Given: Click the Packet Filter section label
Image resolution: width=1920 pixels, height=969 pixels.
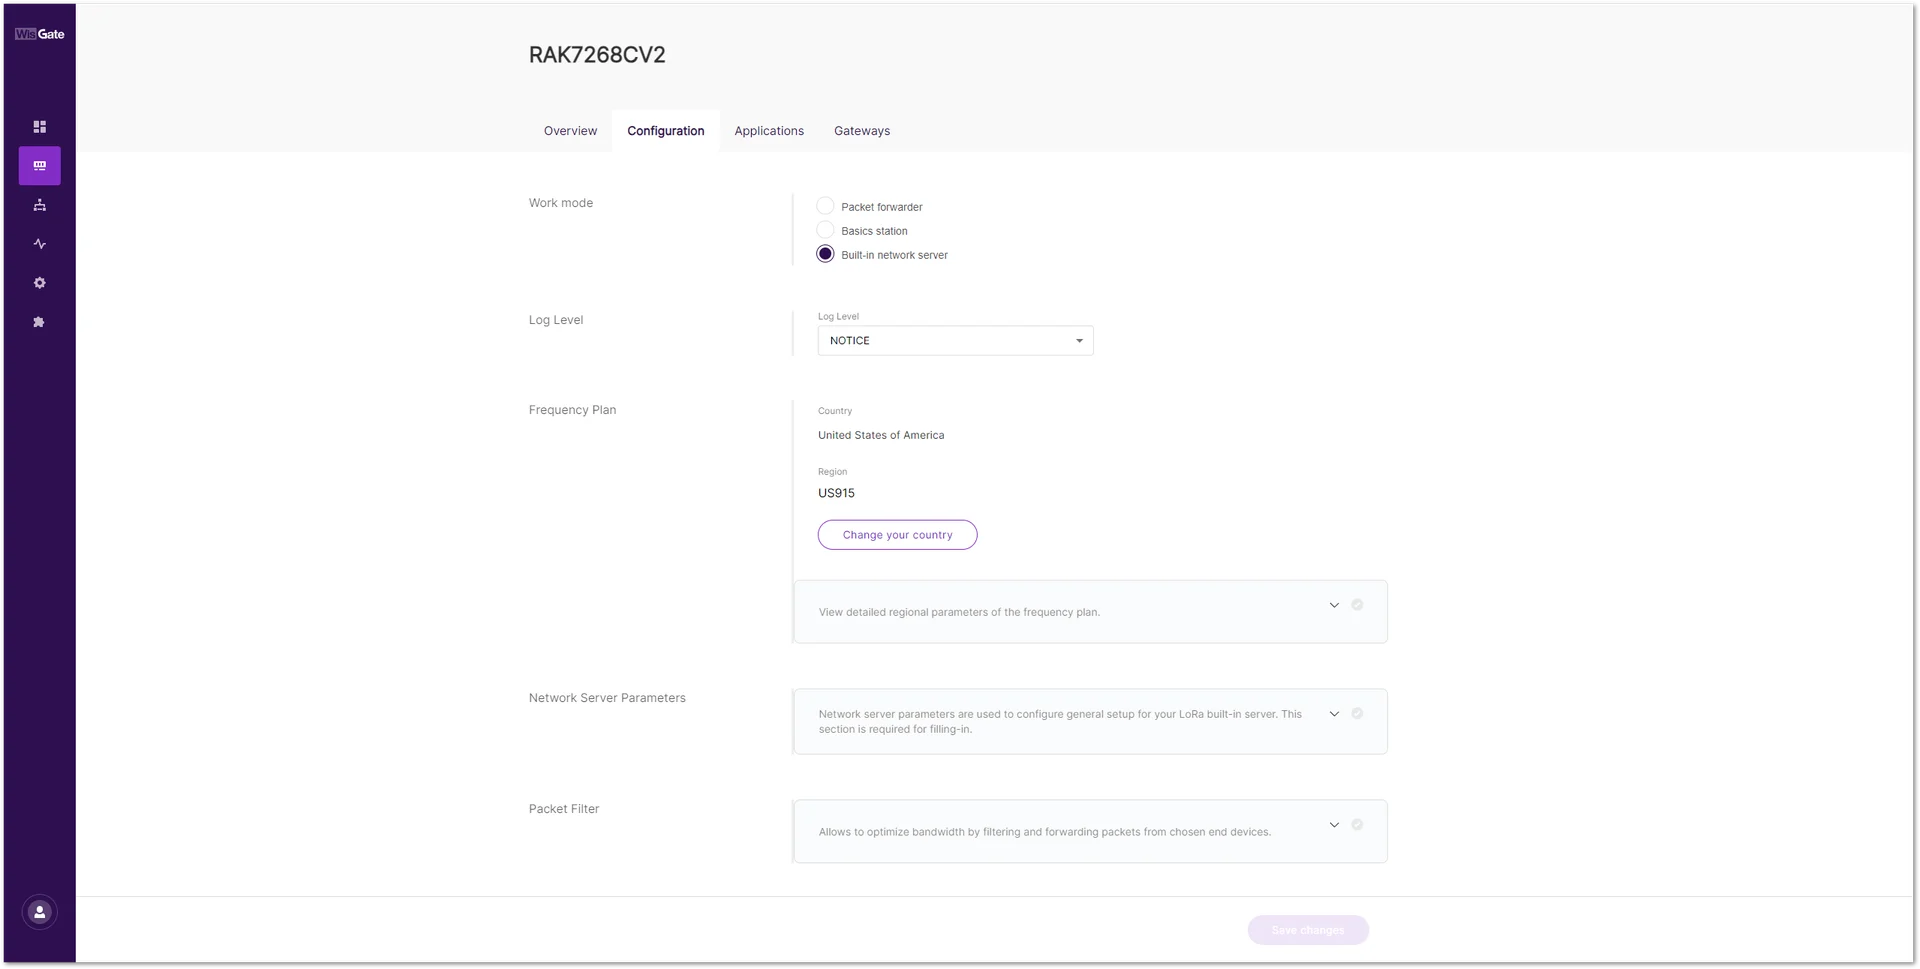Looking at the screenshot, I should (x=564, y=809).
